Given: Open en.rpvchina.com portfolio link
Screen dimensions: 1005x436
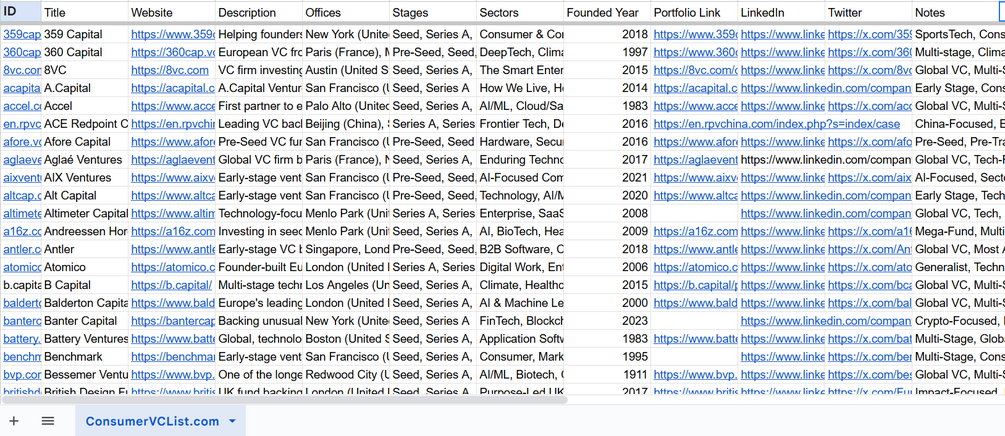Looking at the screenshot, I should pyautogui.click(x=777, y=124).
